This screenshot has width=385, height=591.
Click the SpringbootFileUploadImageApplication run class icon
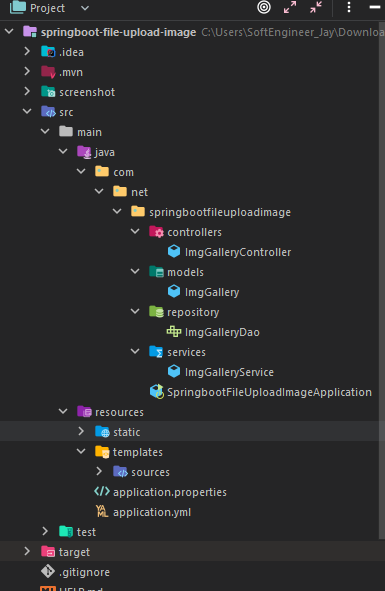(x=156, y=392)
